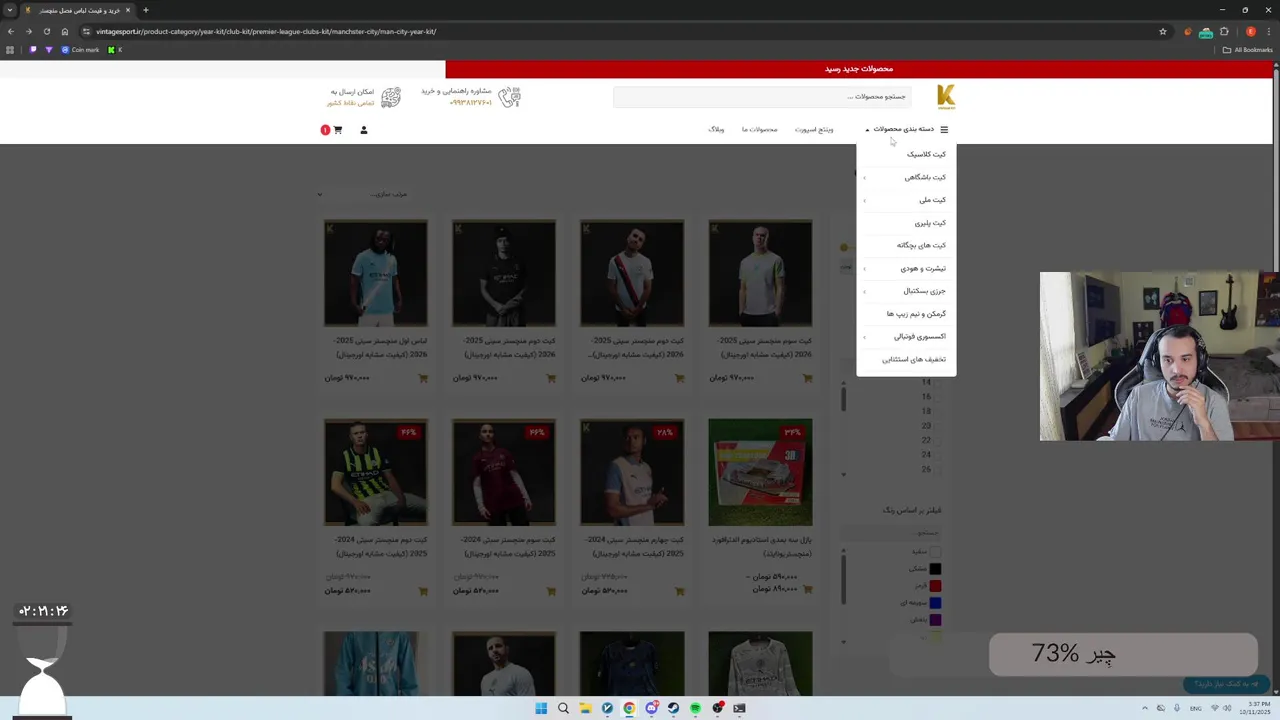Select the black color swatch filter
The image size is (1280, 720).
pos(935,568)
